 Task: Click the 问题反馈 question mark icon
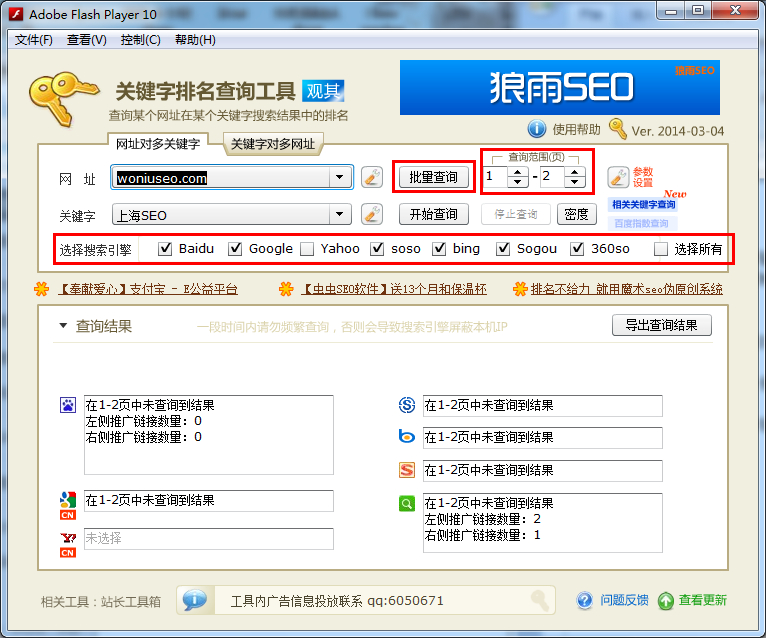point(586,600)
